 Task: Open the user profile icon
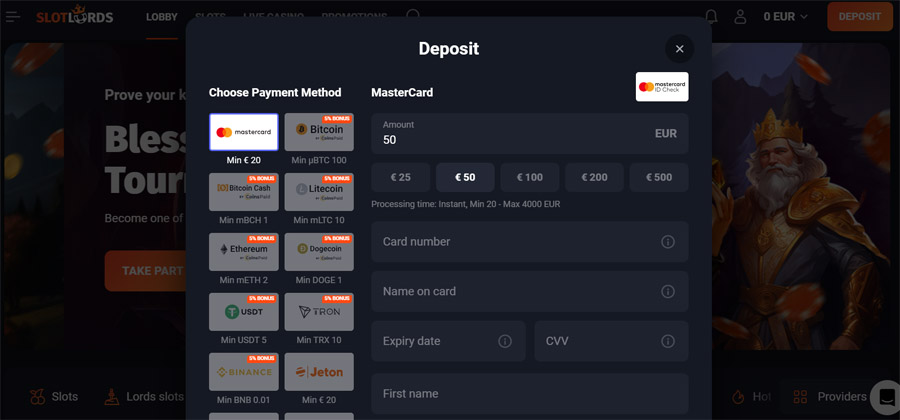pyautogui.click(x=740, y=17)
